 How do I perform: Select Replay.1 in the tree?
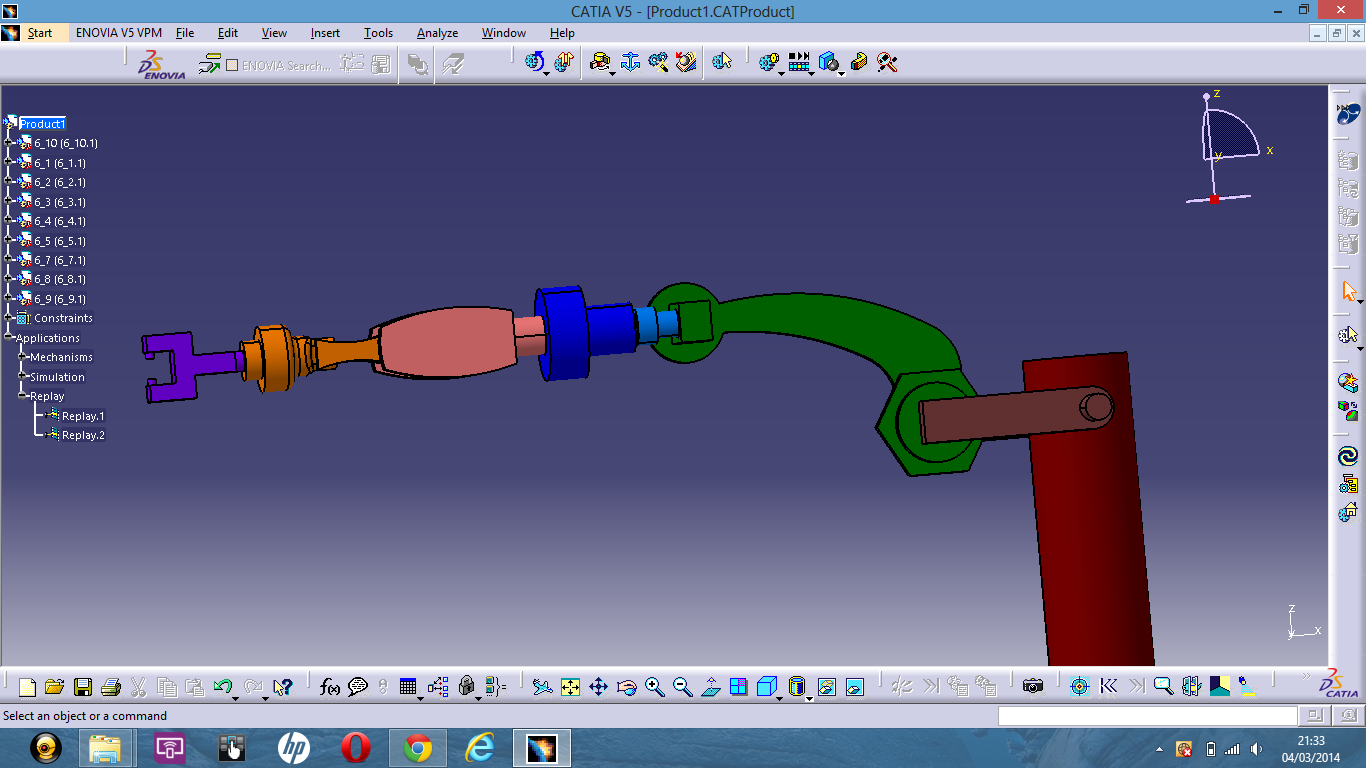[x=83, y=416]
